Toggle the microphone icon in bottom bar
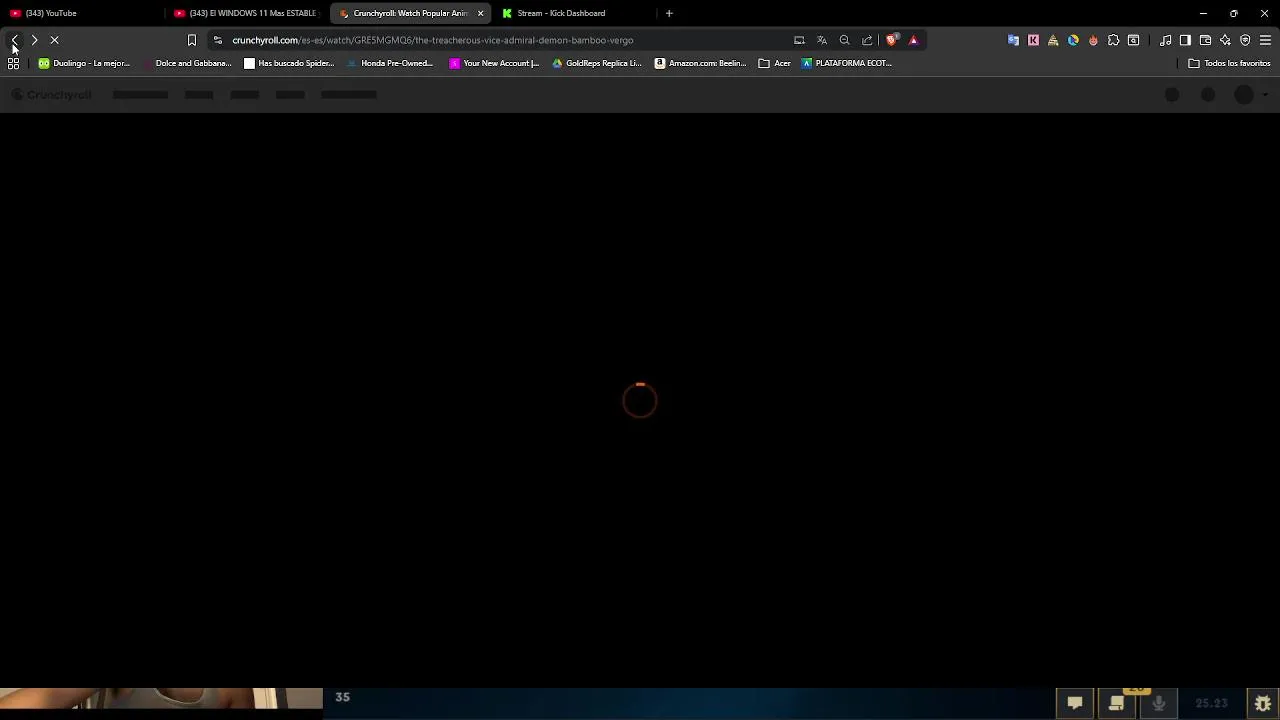 [1158, 703]
